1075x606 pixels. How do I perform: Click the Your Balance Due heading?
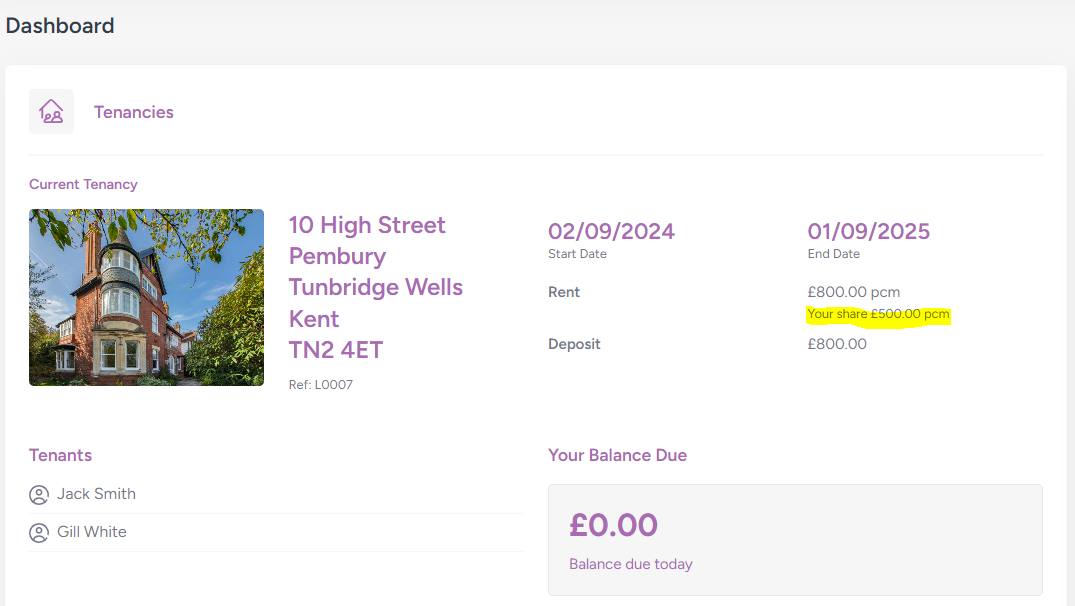point(617,455)
